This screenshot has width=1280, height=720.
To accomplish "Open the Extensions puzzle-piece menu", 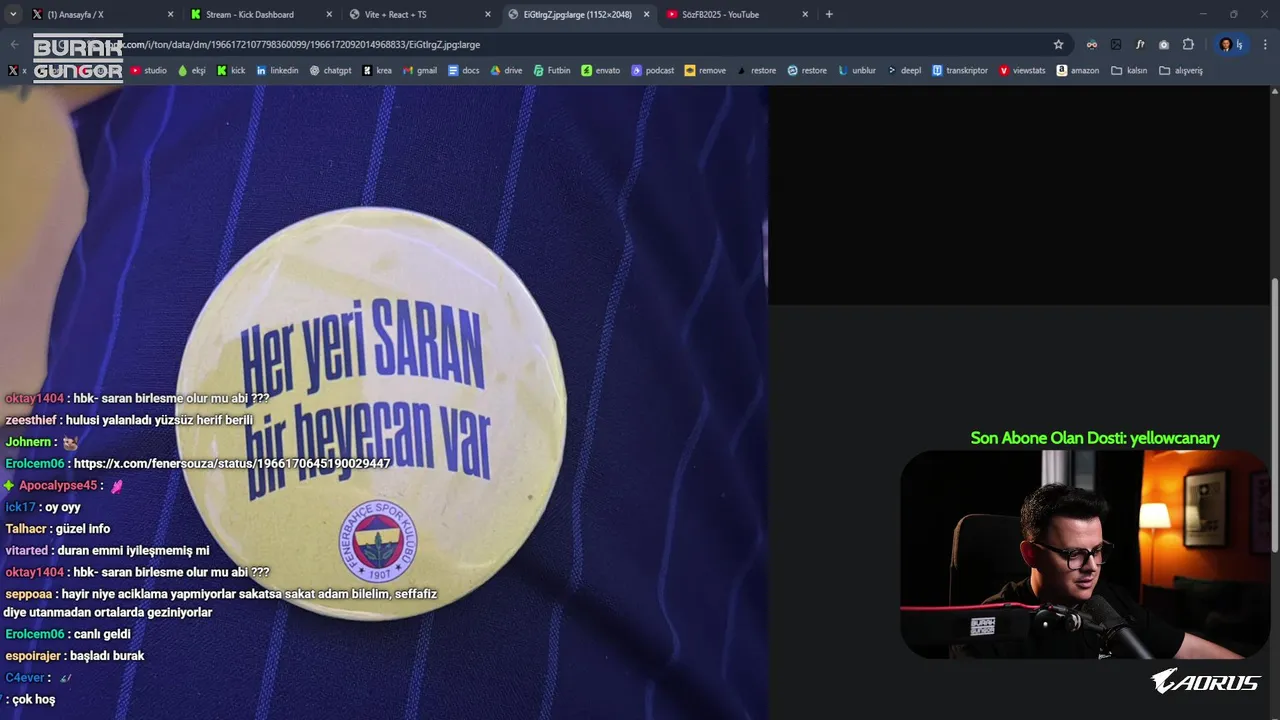I will click(x=1188, y=44).
